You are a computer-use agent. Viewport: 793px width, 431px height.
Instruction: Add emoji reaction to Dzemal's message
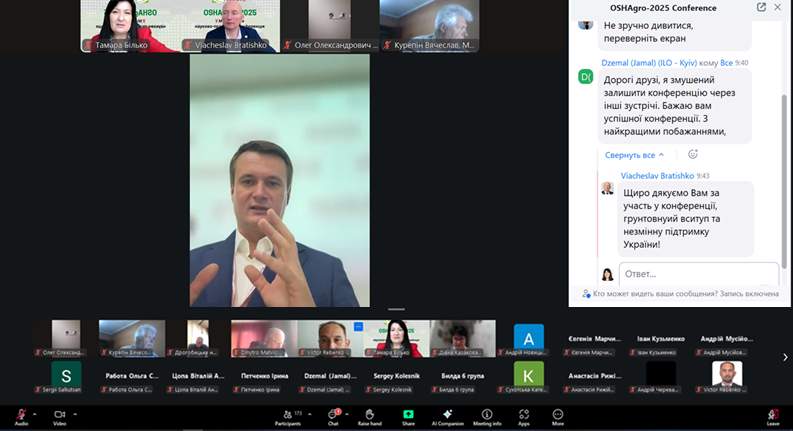[693, 154]
